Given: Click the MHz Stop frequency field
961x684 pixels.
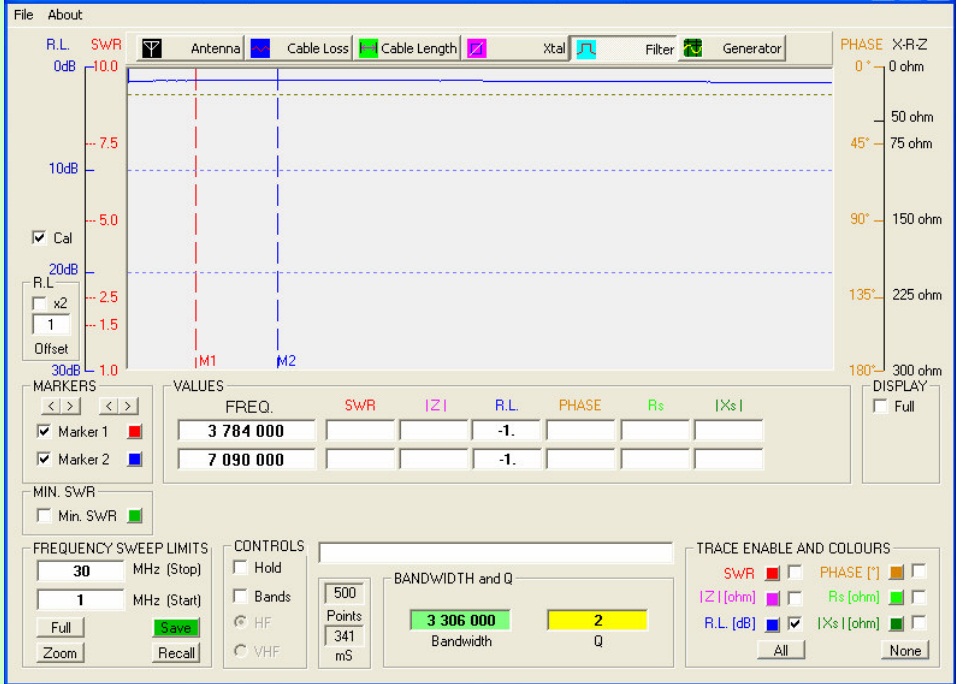Looking at the screenshot, I should (81, 571).
